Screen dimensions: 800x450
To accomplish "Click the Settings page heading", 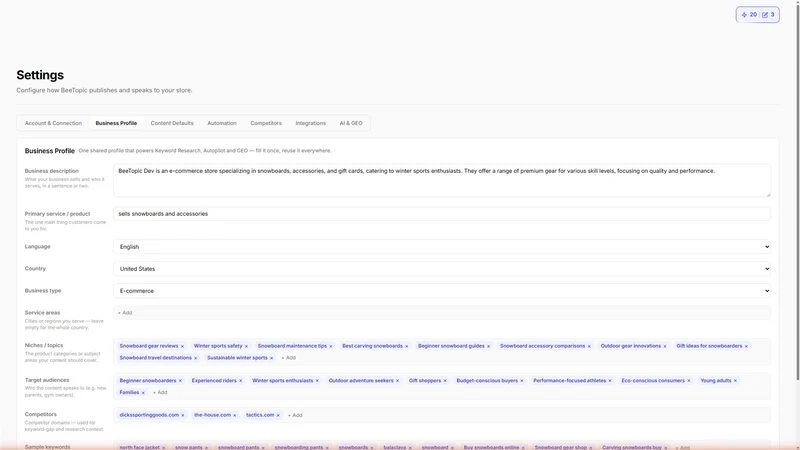I will point(40,75).
